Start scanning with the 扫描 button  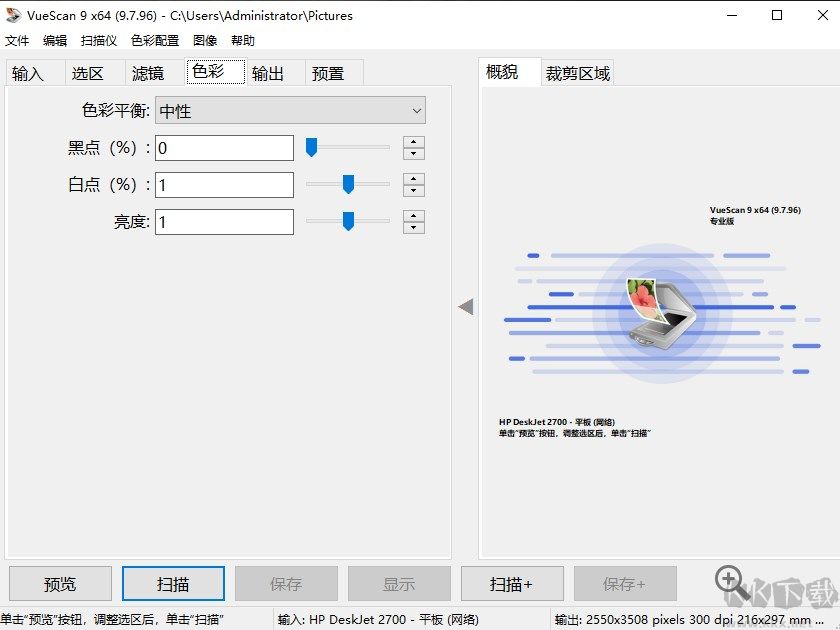(x=172, y=583)
